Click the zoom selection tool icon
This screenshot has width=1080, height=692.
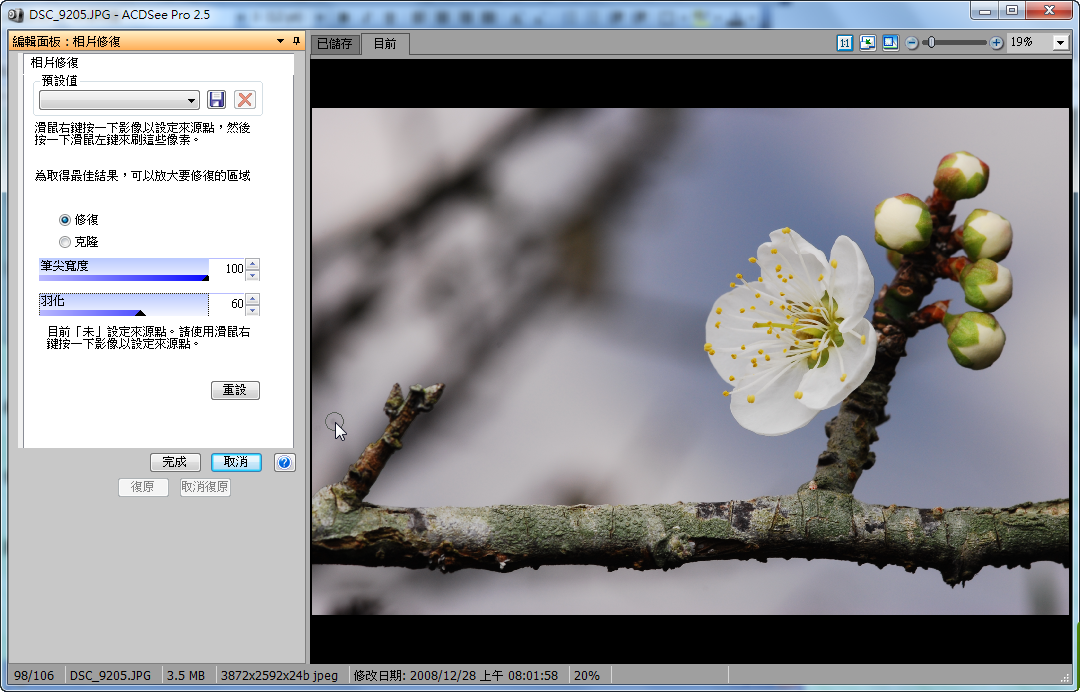(x=889, y=43)
